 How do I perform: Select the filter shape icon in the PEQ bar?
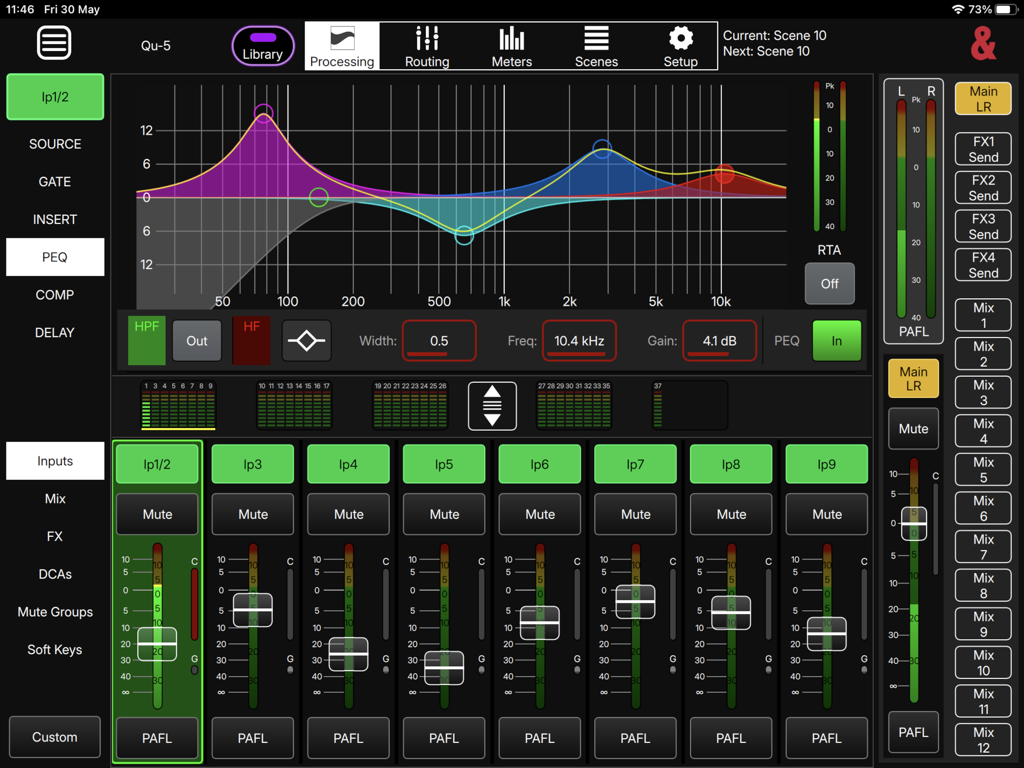click(x=306, y=340)
